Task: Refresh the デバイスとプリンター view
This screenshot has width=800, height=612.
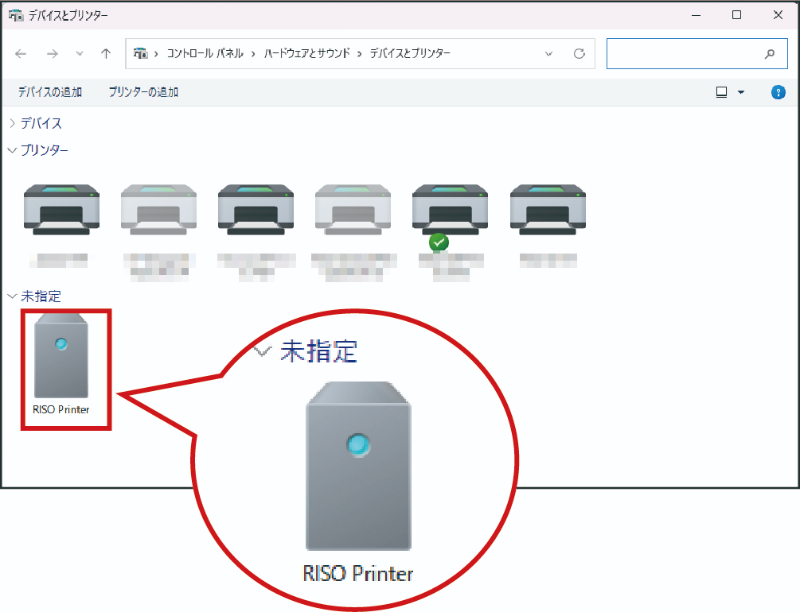Action: (578, 54)
